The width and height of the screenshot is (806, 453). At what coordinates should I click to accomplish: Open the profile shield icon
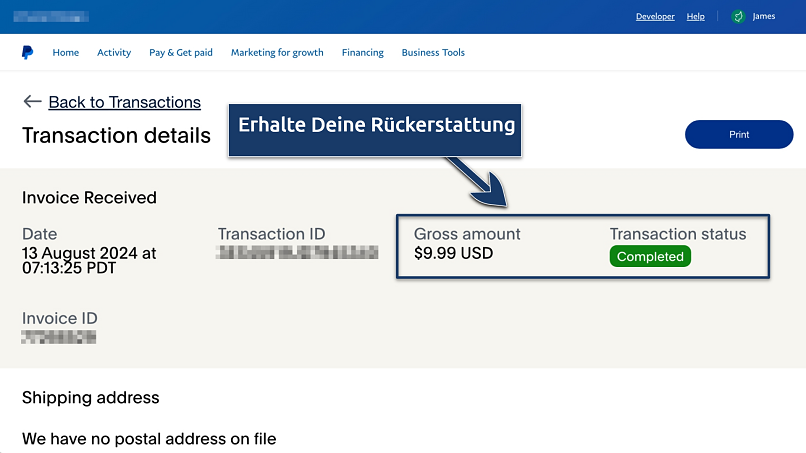point(738,17)
